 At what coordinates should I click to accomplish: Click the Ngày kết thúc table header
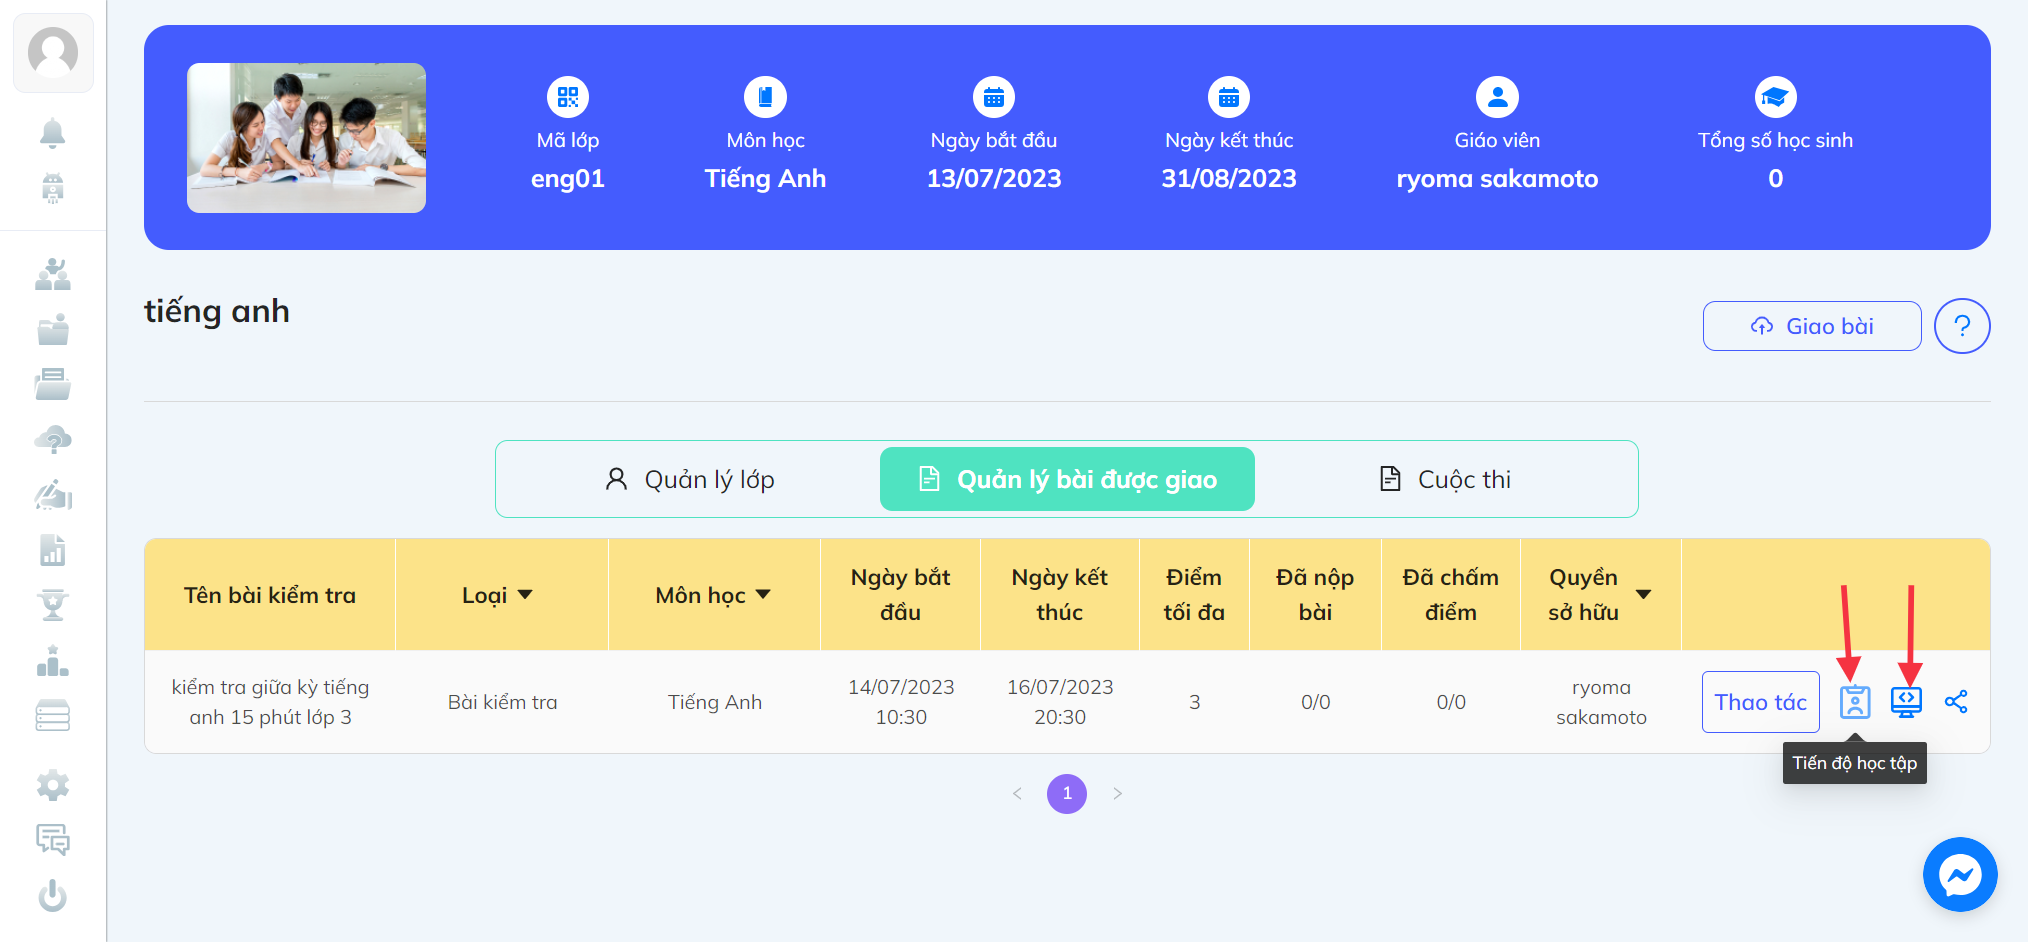tap(1060, 595)
